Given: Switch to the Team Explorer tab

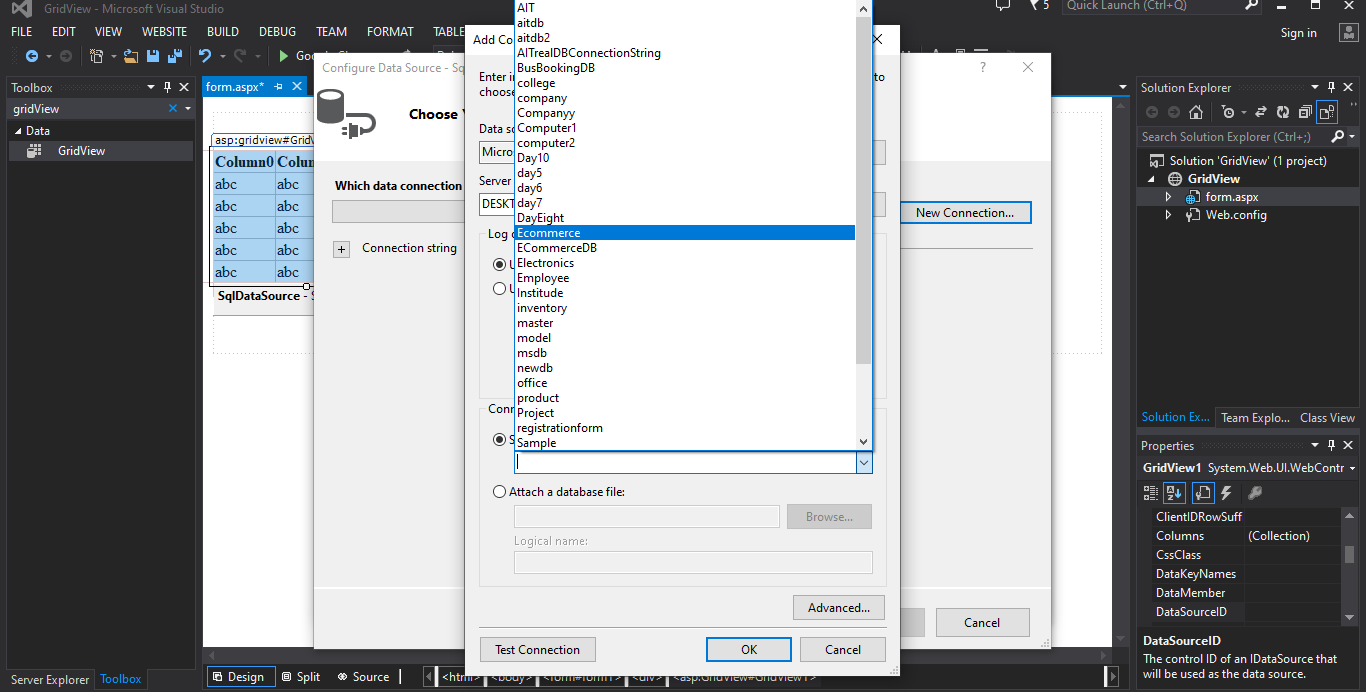Looking at the screenshot, I should 1255,418.
